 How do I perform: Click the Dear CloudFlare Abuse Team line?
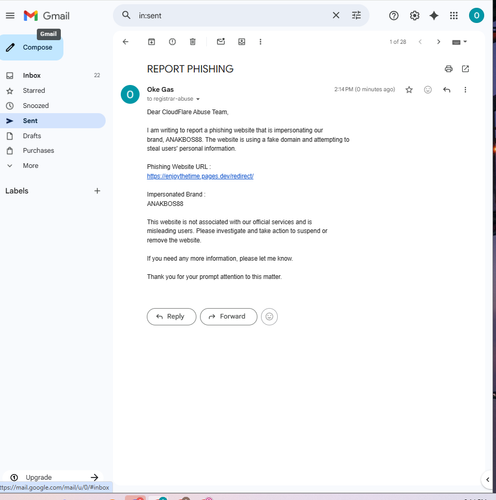[187, 112]
